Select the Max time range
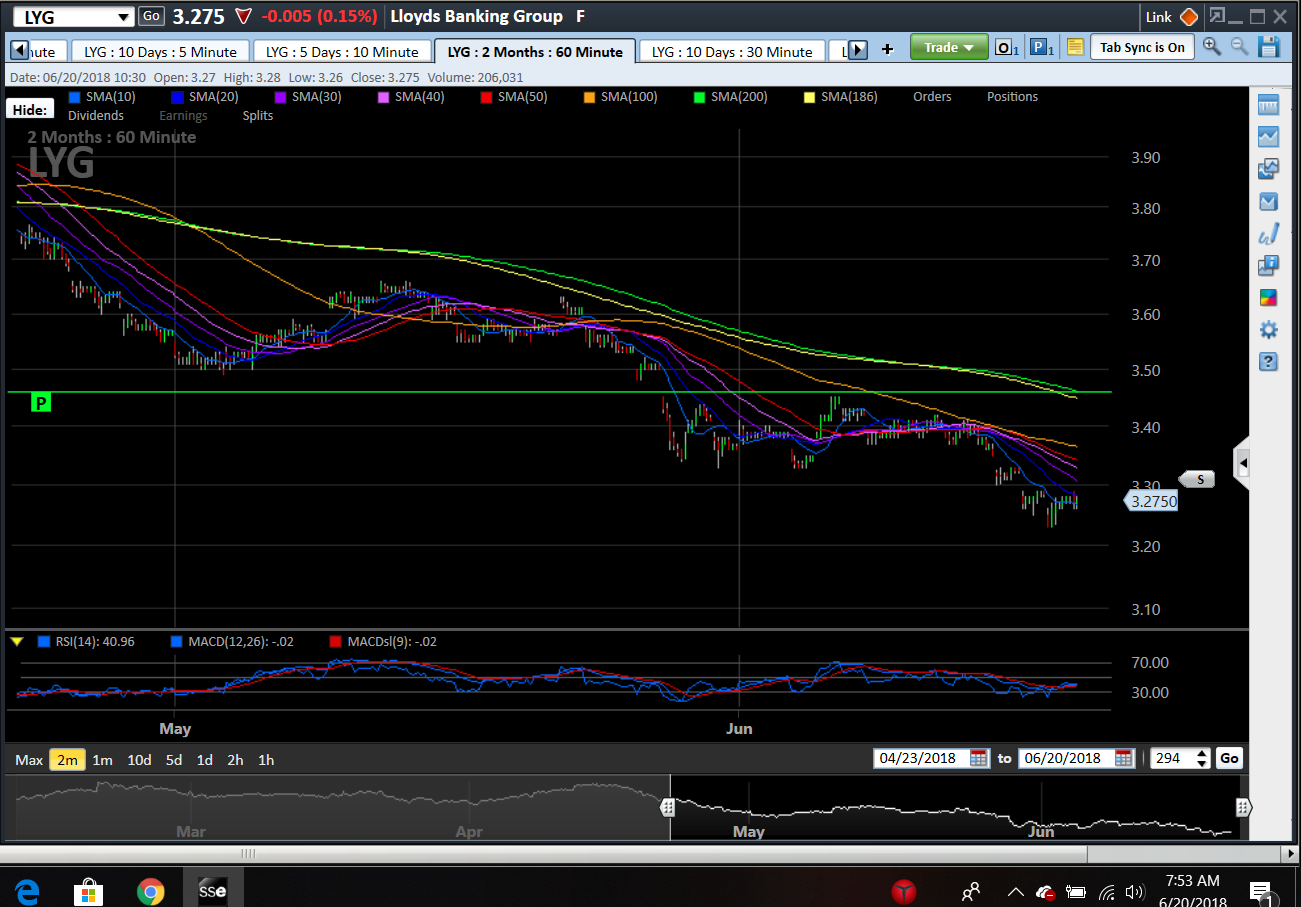 (x=29, y=760)
